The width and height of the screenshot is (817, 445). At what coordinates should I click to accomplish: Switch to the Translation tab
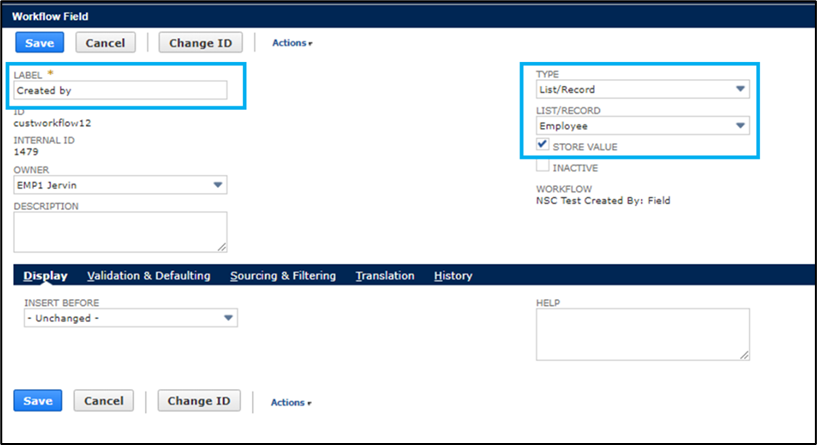(385, 276)
